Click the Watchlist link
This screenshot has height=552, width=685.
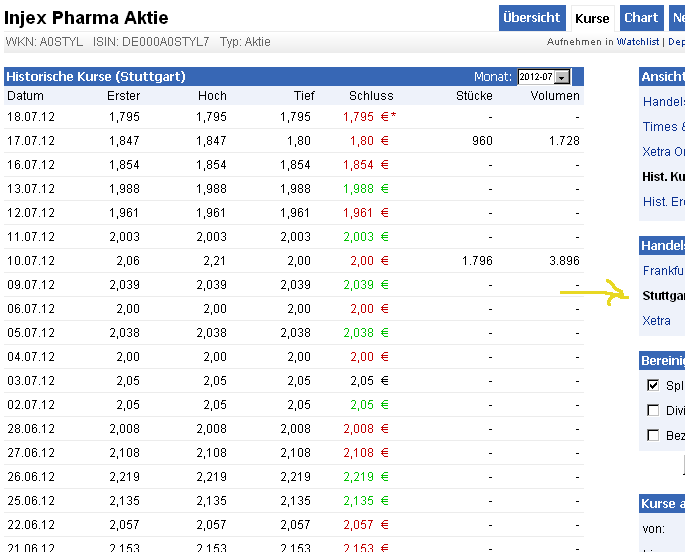coord(638,41)
